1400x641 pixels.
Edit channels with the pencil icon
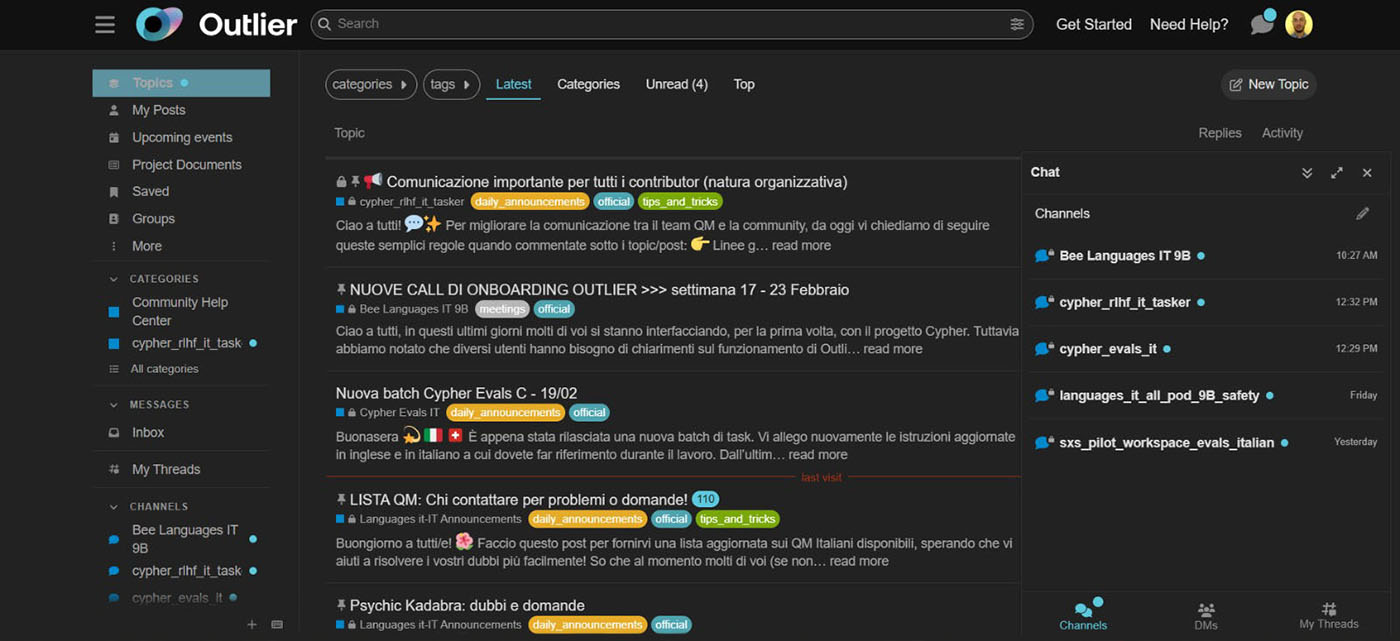(1362, 213)
